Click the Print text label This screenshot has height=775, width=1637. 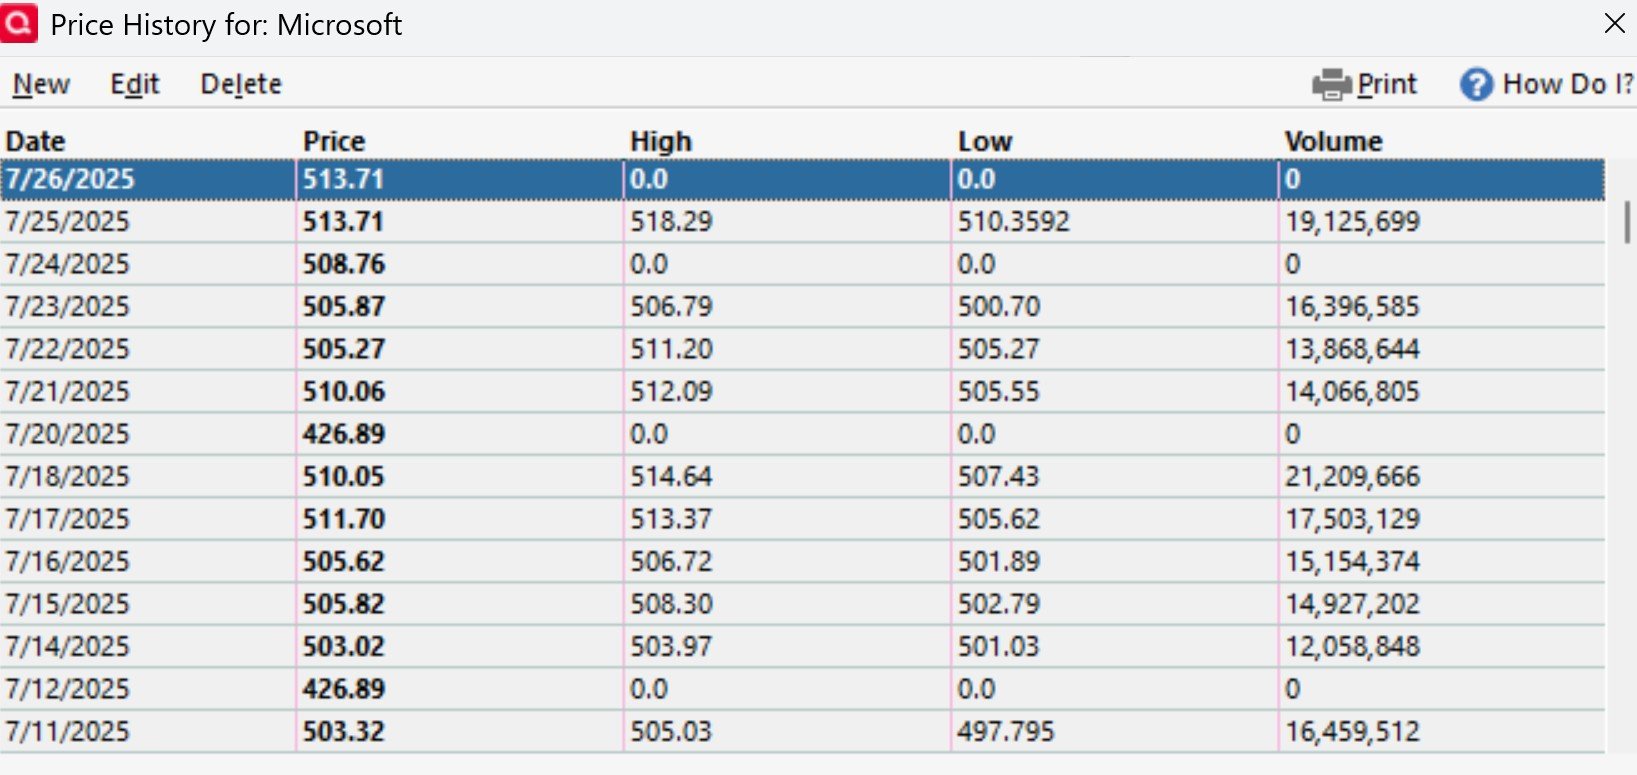coord(1387,84)
